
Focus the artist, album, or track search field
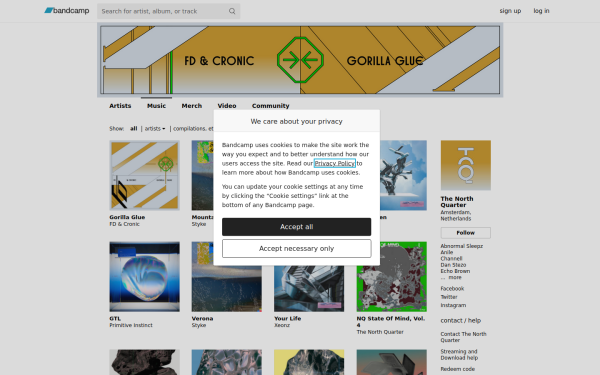(168, 11)
